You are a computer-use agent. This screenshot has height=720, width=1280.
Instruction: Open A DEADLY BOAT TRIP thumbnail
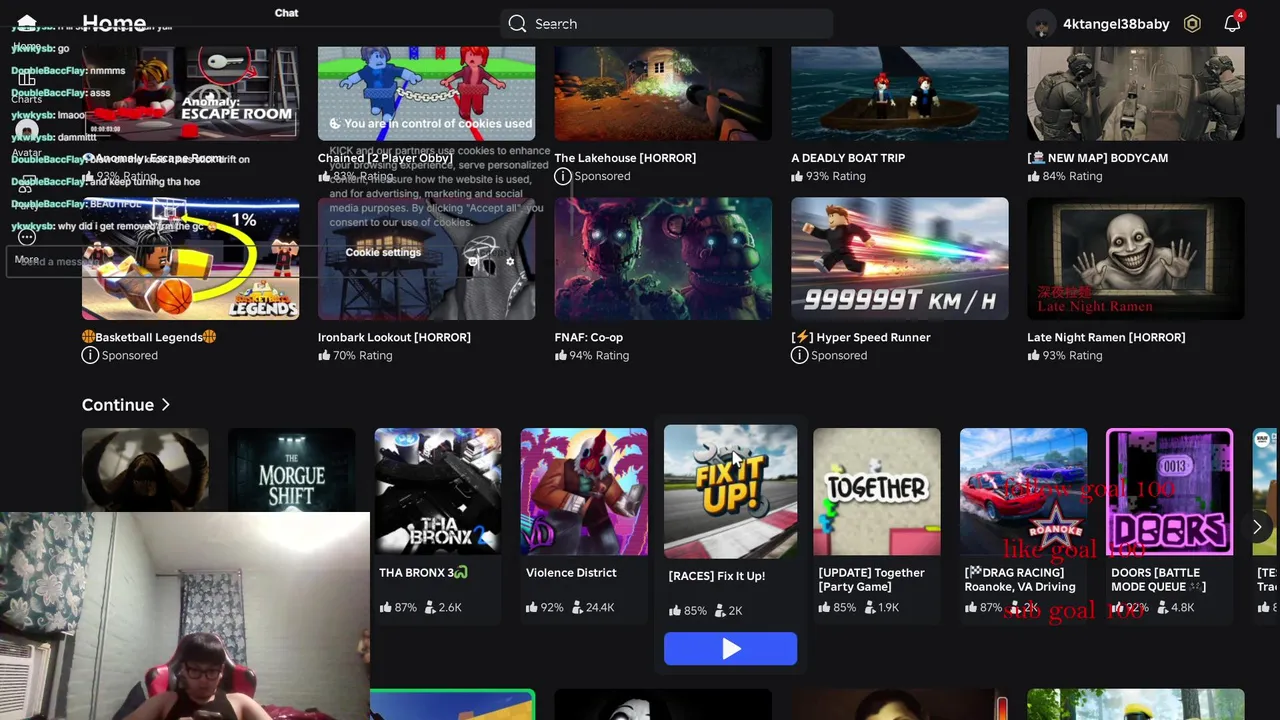pos(900,93)
